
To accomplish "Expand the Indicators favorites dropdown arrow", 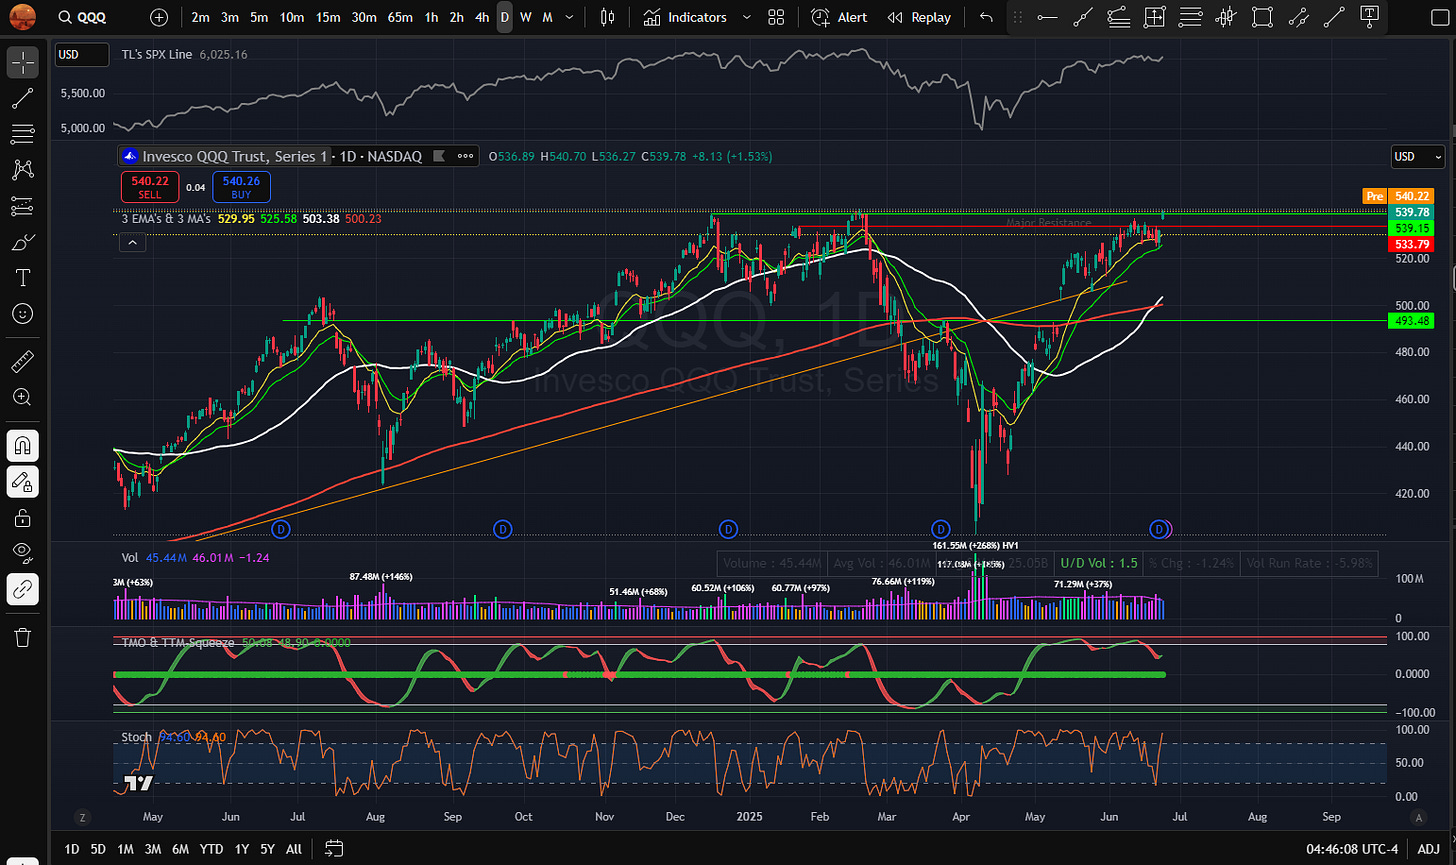I will pos(745,17).
